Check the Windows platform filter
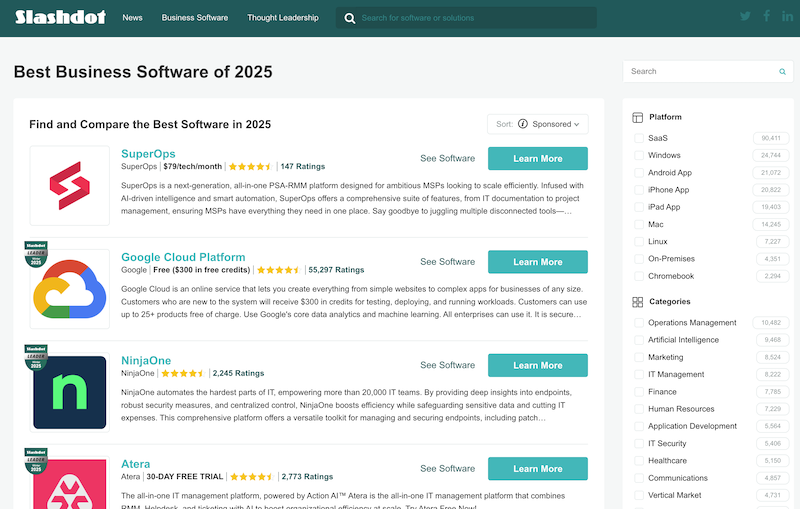 click(638, 156)
